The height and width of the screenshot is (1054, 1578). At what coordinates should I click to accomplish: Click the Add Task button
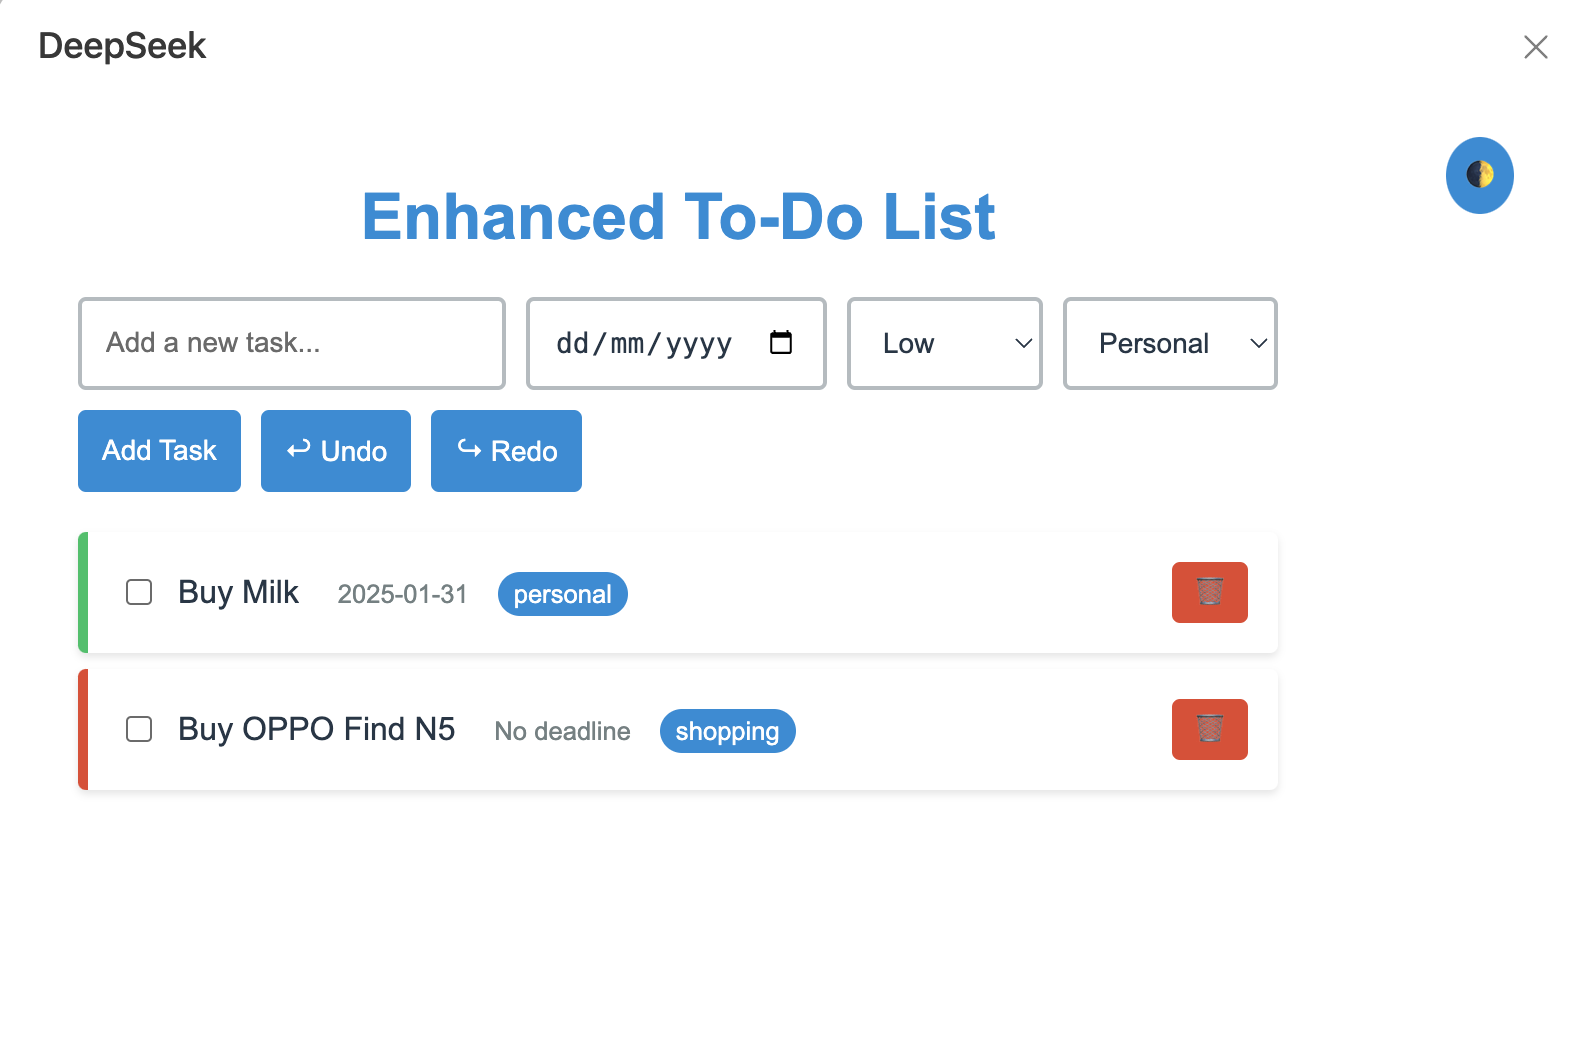(x=159, y=451)
